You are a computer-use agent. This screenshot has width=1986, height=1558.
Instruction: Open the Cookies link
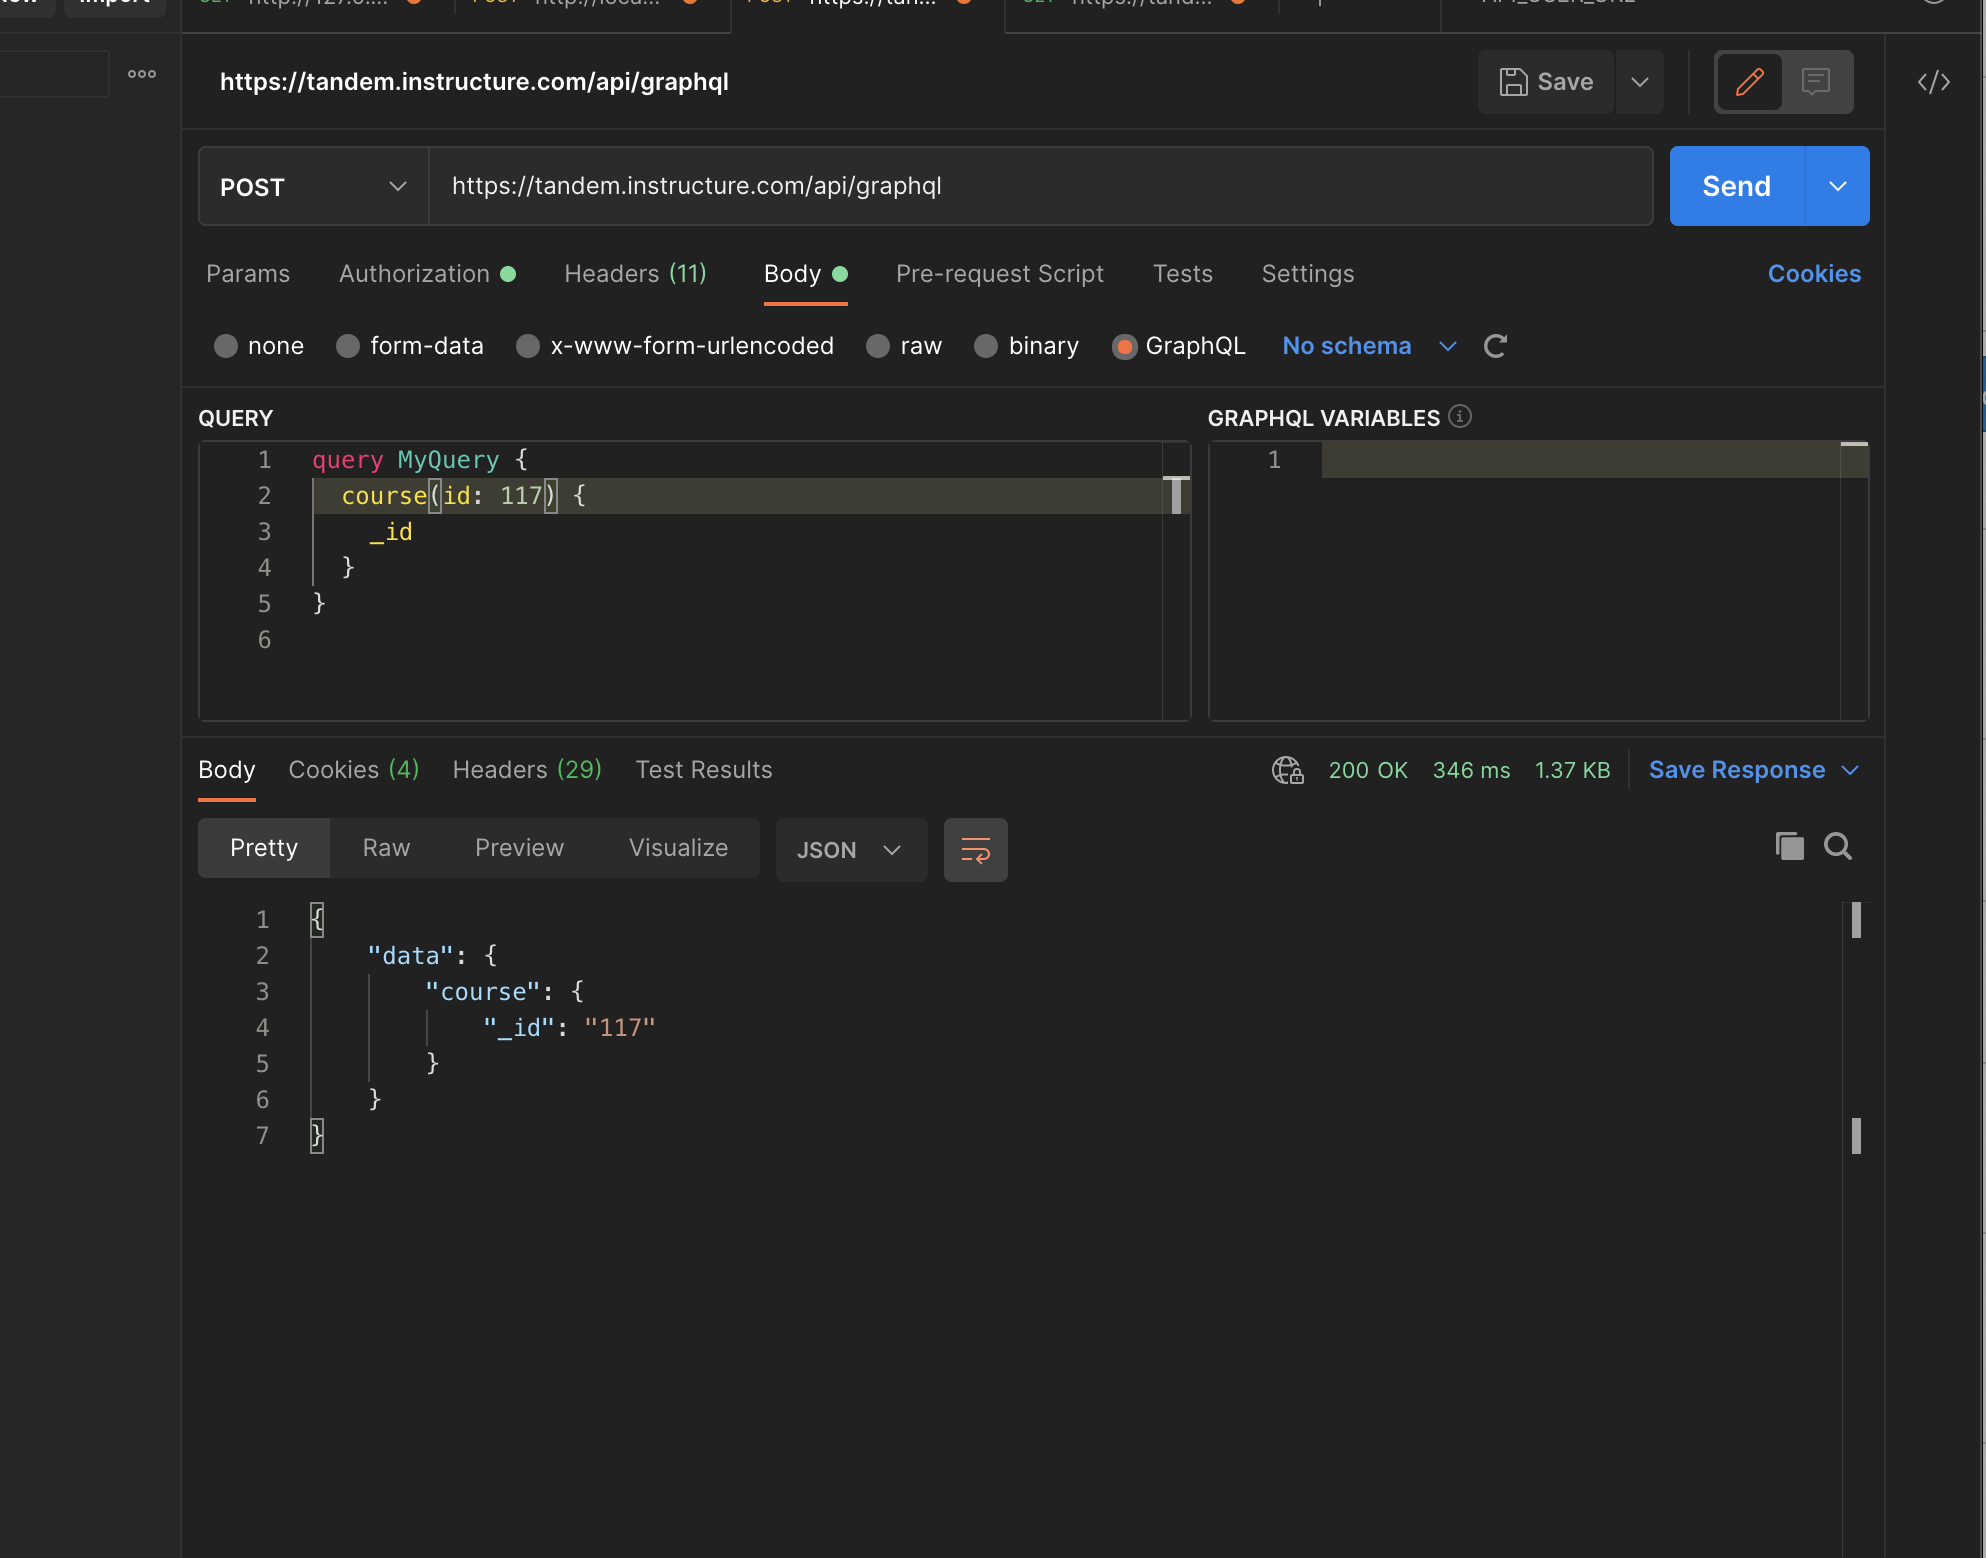1813,274
